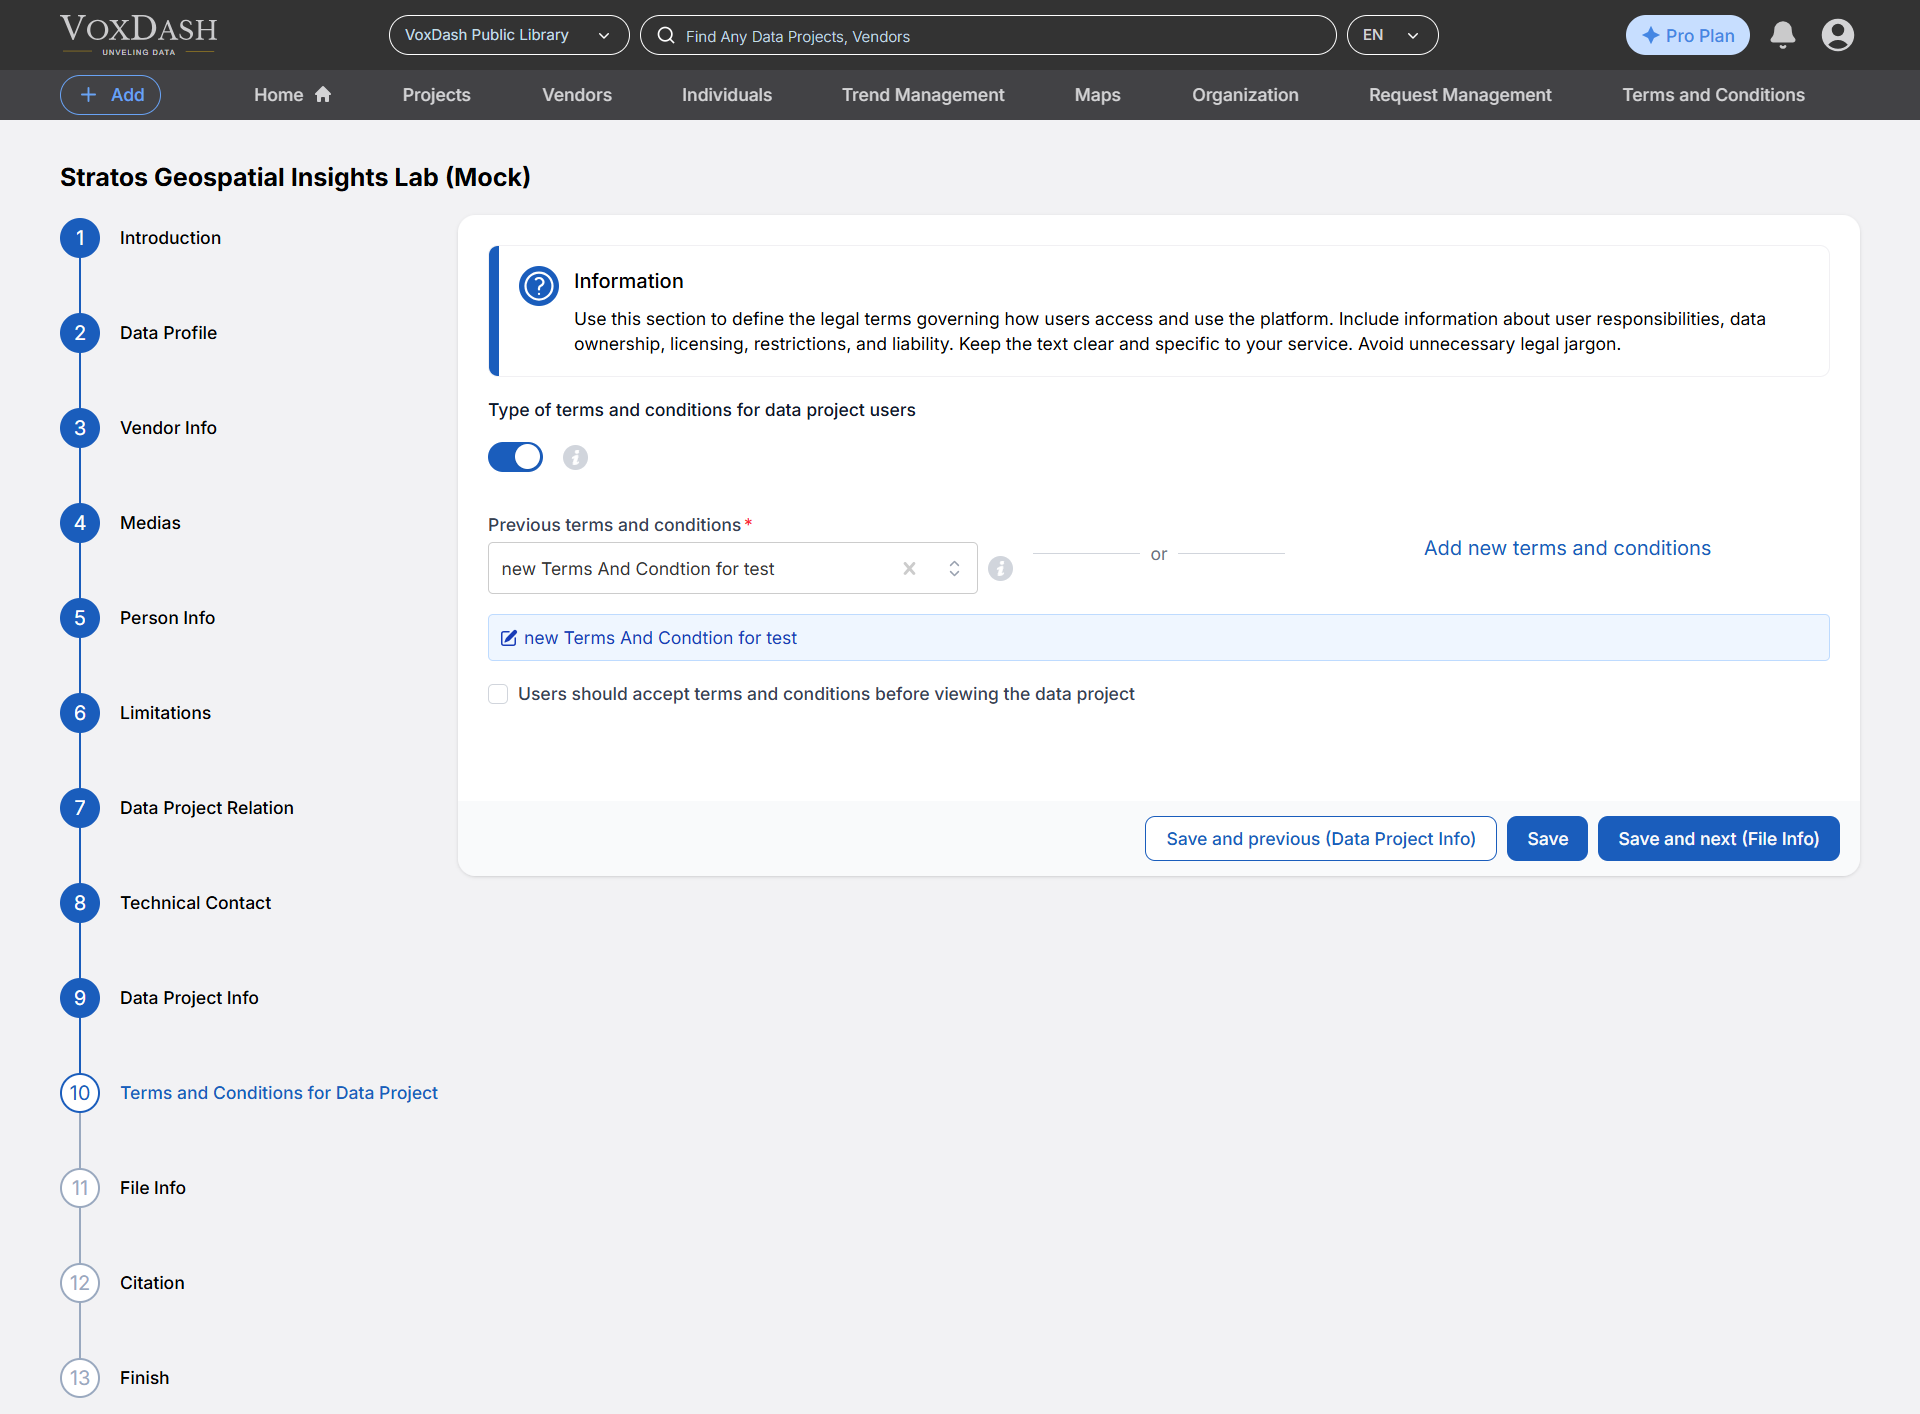1920x1414 pixels.
Task: Click the Home house icon
Action: pyautogui.click(x=323, y=94)
